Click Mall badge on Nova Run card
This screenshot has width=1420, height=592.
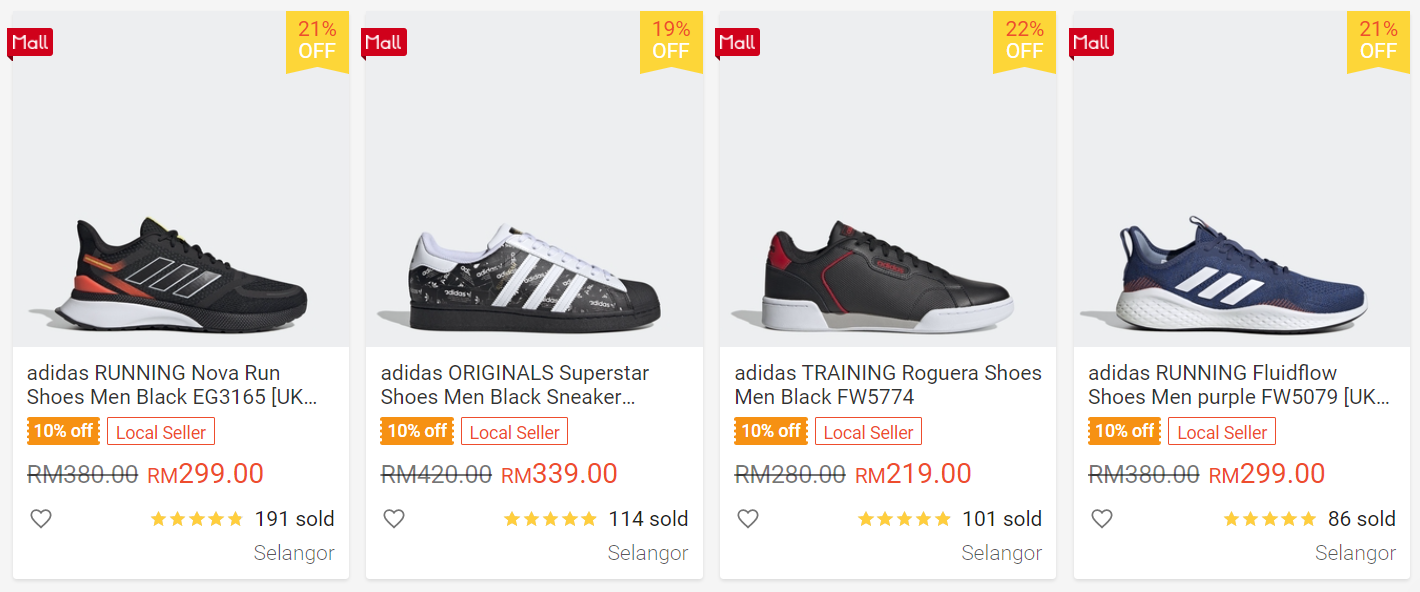point(29,42)
